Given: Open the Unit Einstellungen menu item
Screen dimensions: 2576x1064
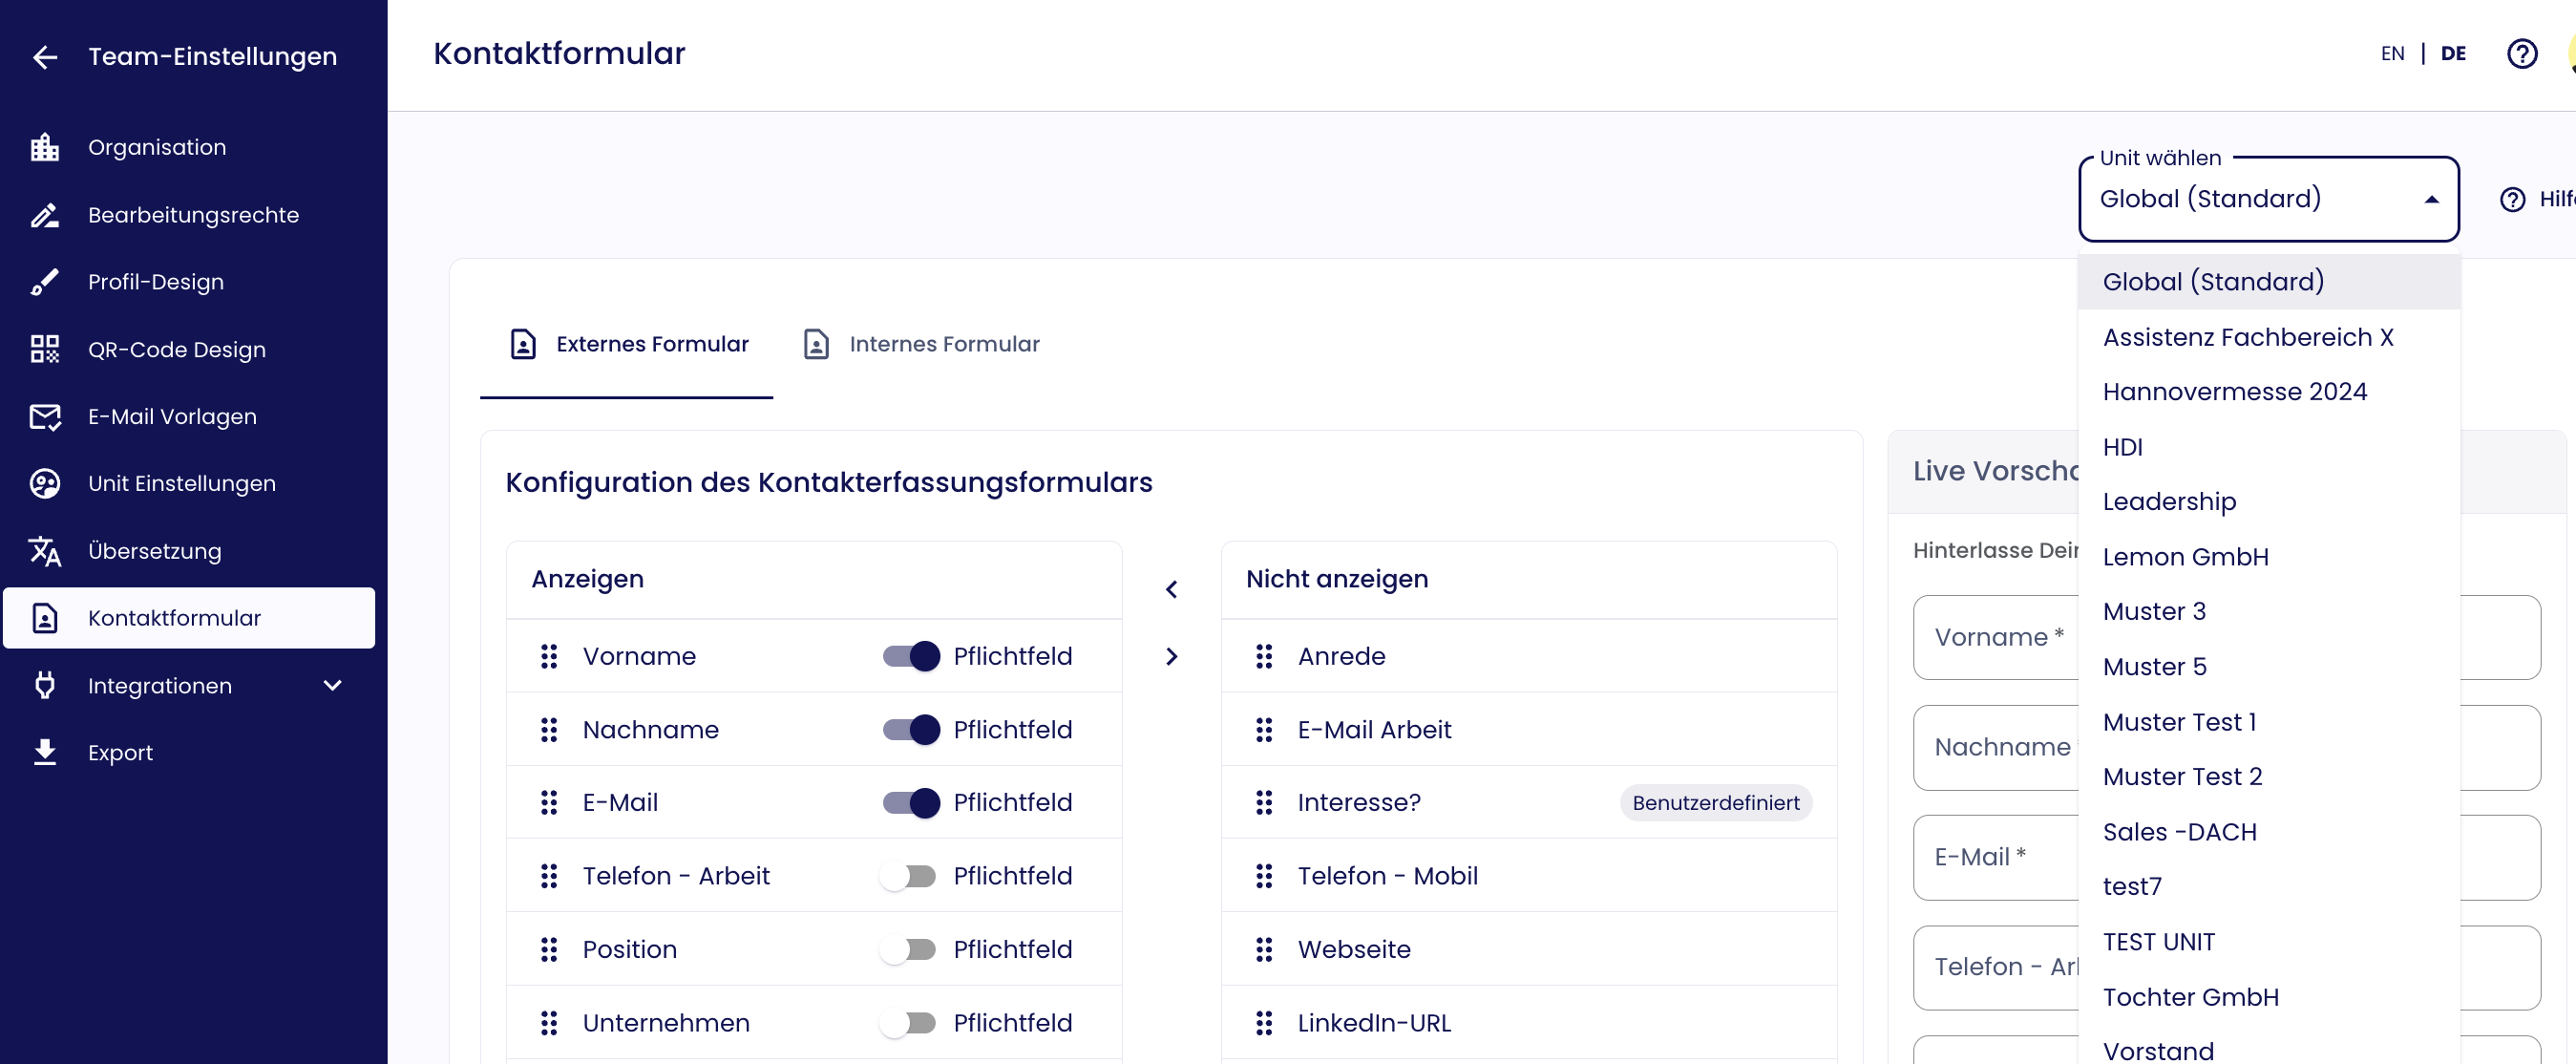Looking at the screenshot, I should 181,483.
